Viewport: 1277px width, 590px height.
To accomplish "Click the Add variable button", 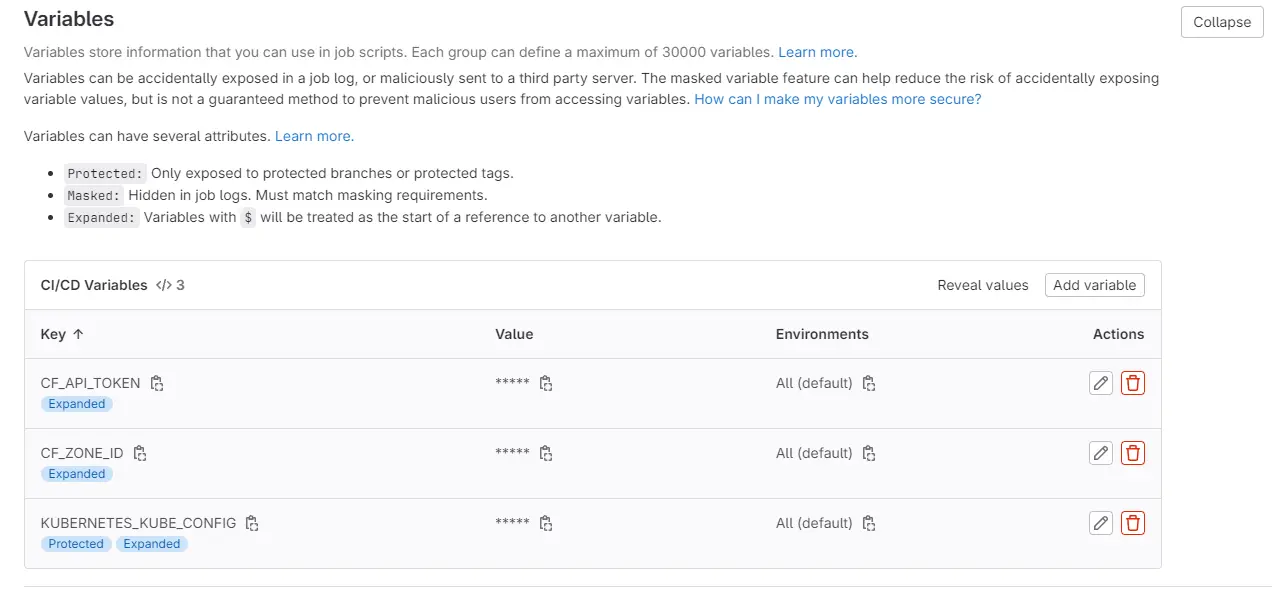I will (x=1094, y=285).
